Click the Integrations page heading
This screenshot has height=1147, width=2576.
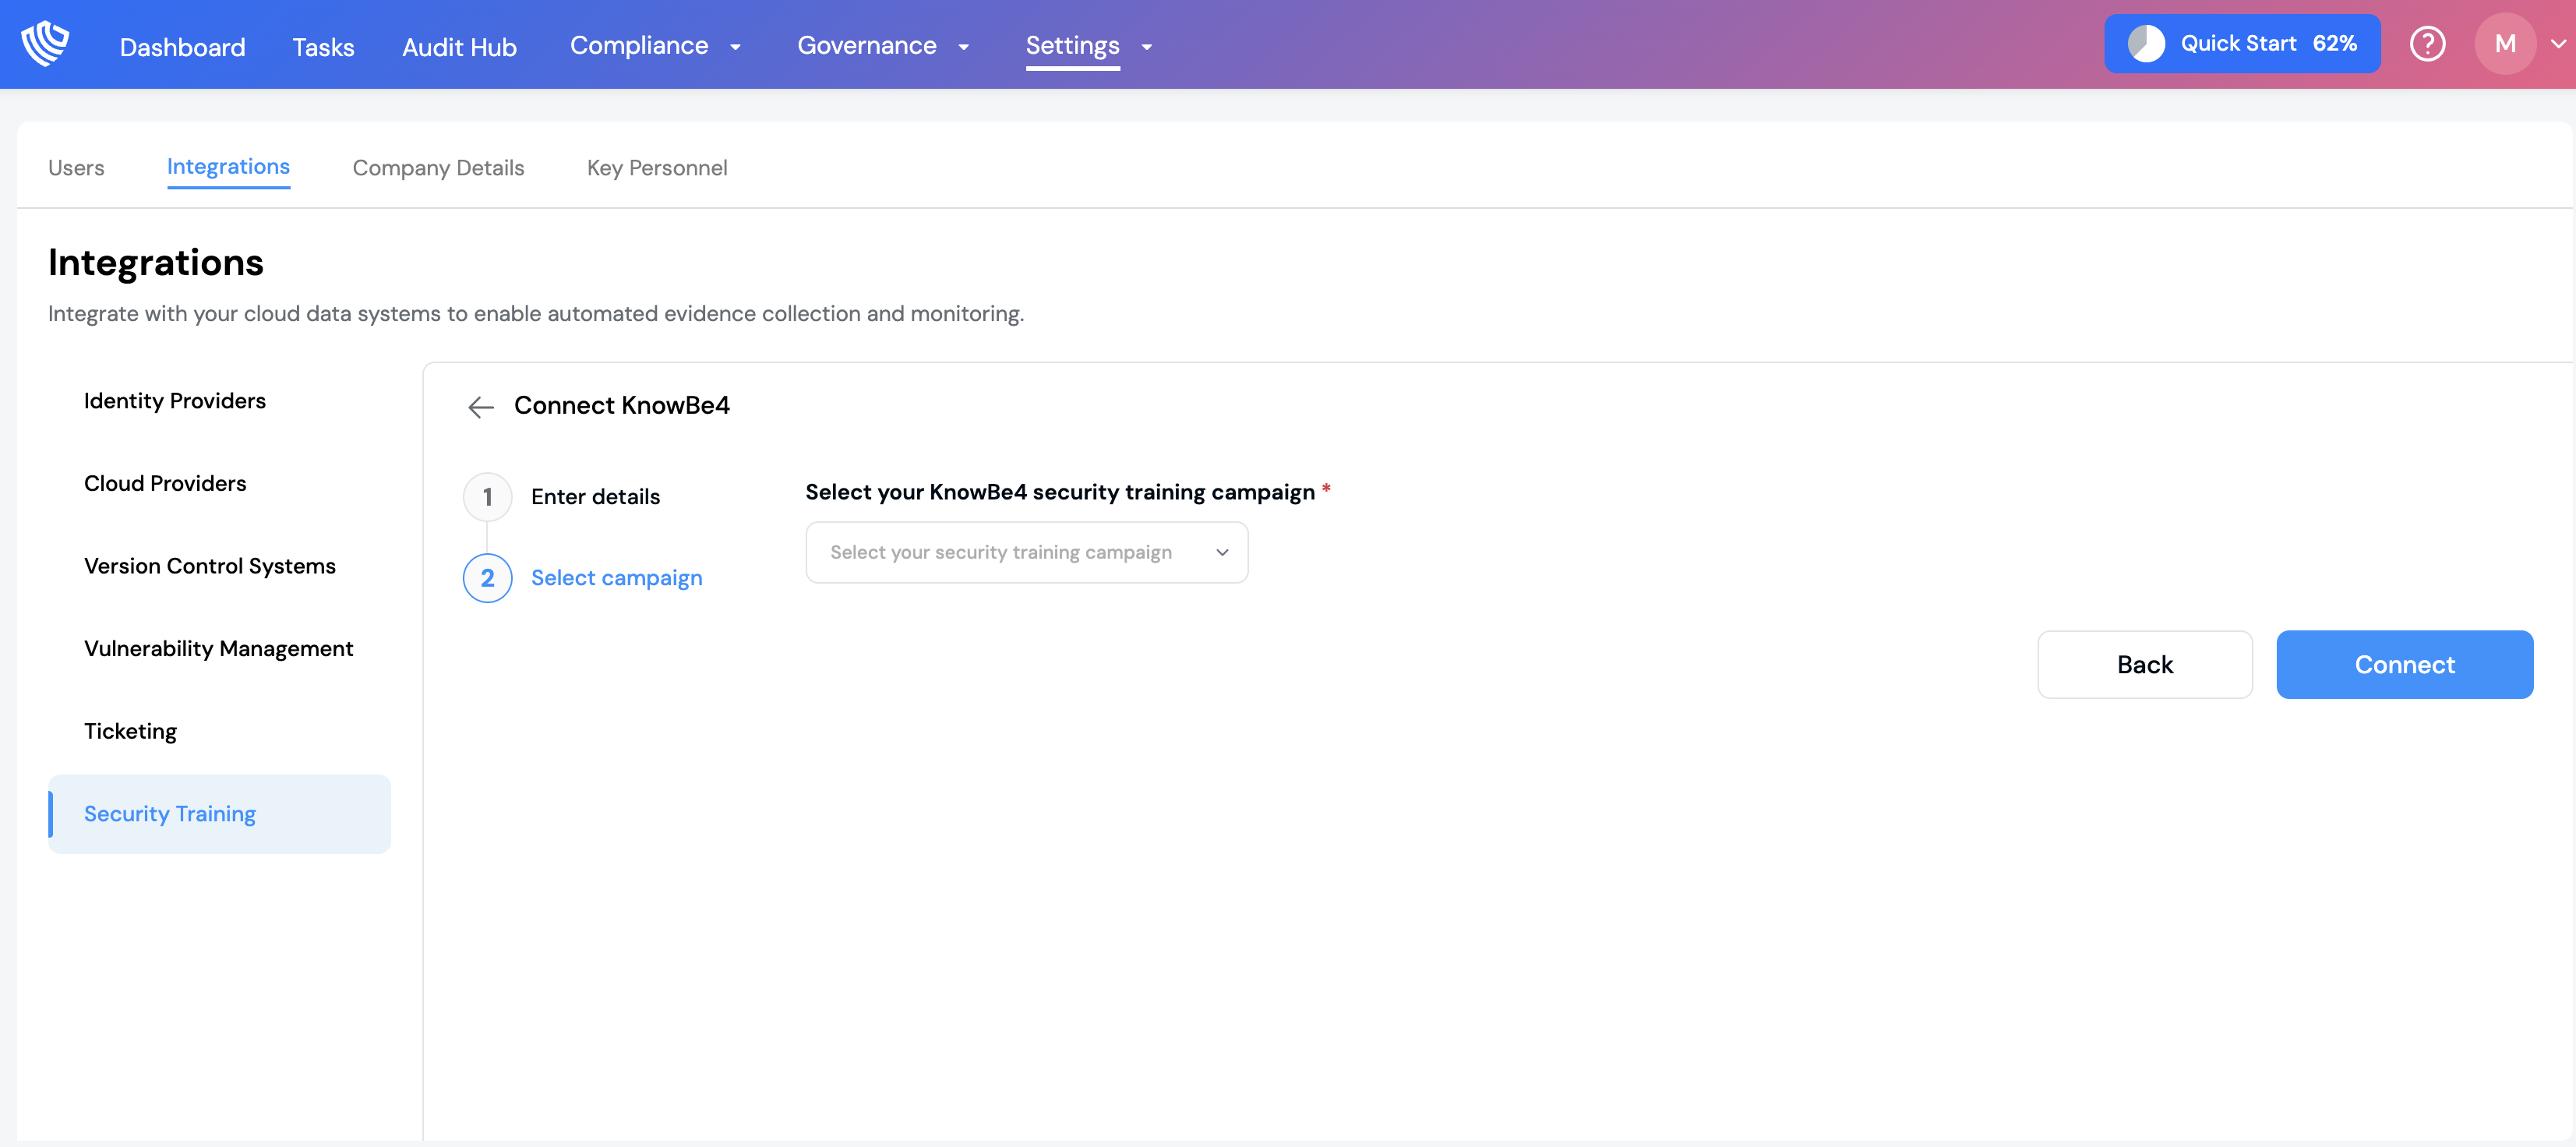tap(155, 262)
